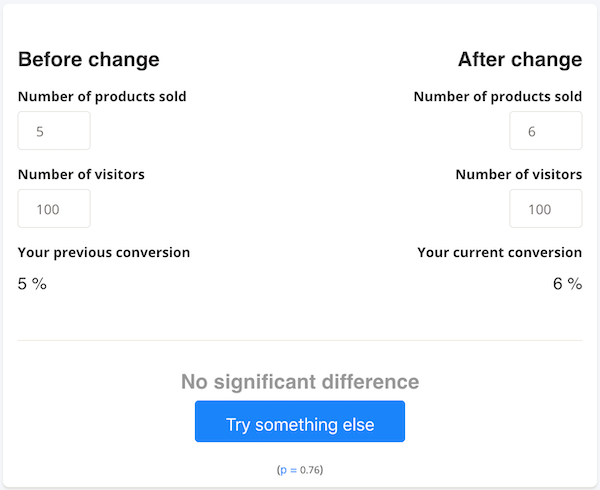Click the right "Number of products sold" label

(x=498, y=97)
